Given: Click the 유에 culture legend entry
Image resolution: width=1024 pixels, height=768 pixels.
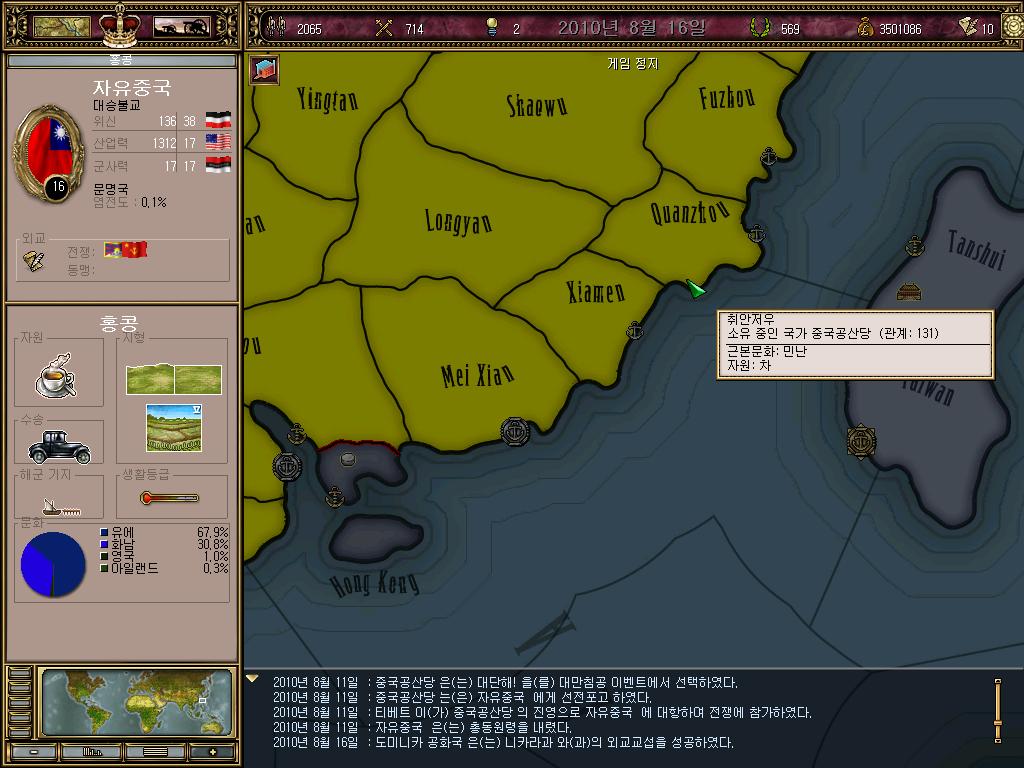Looking at the screenshot, I should tap(122, 532).
